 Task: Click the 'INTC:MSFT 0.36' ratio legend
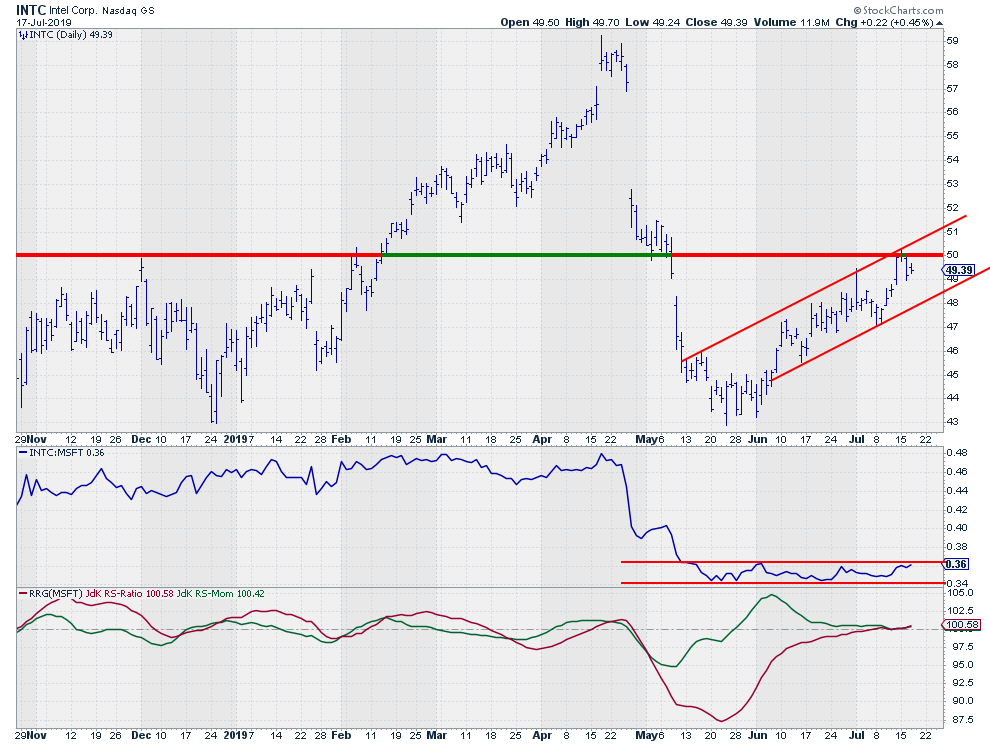[x=67, y=453]
